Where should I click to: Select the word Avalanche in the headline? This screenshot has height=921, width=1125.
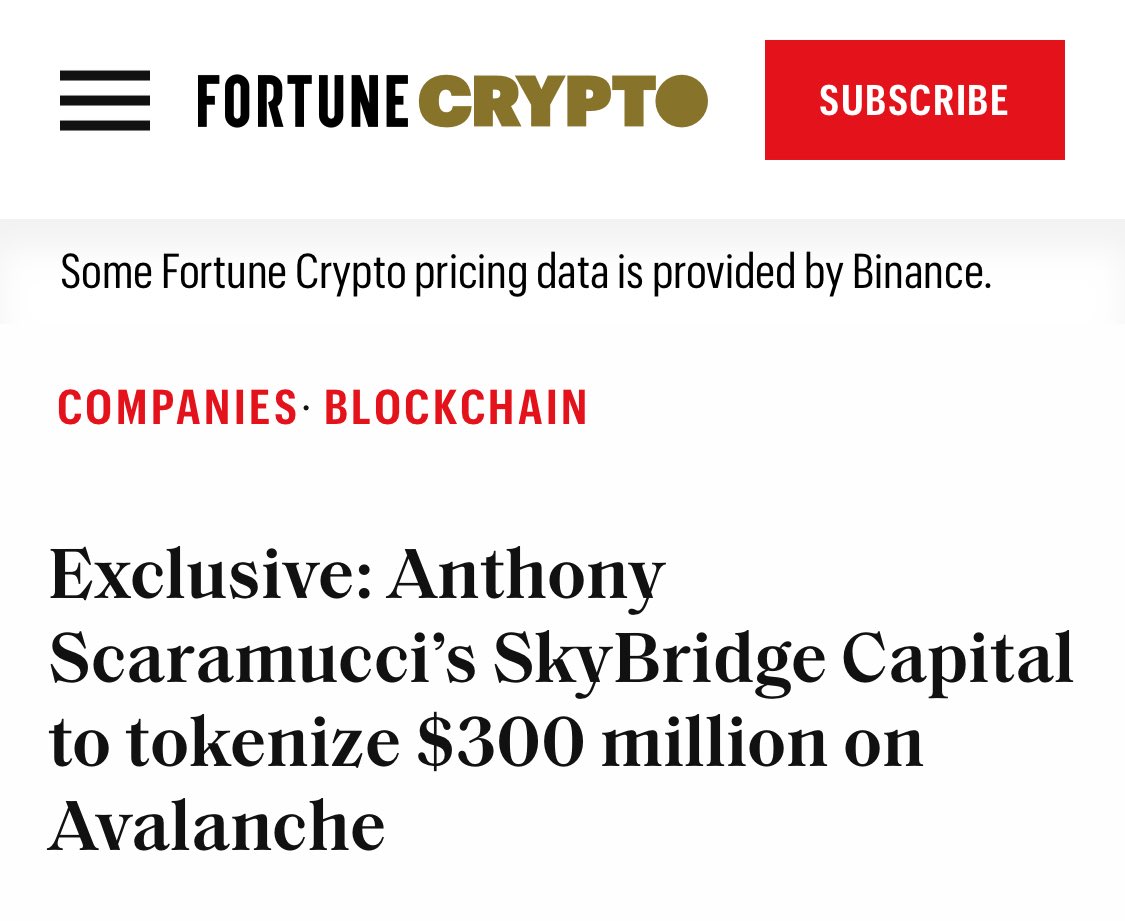215,824
